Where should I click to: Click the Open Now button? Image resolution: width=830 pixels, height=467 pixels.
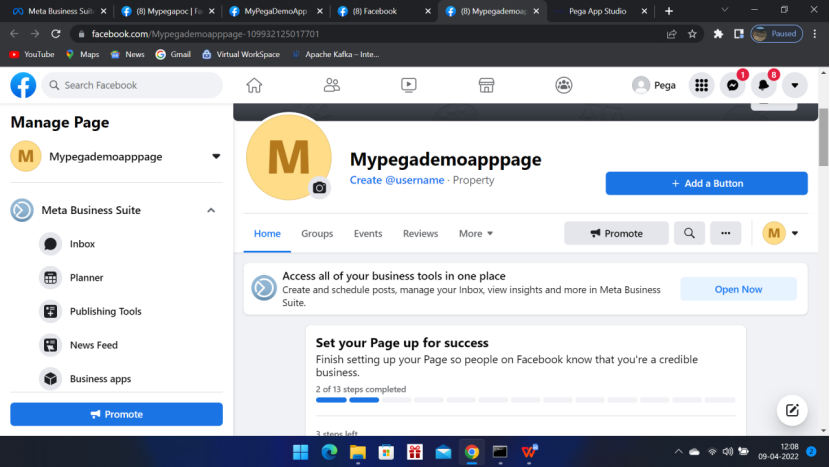(x=738, y=290)
